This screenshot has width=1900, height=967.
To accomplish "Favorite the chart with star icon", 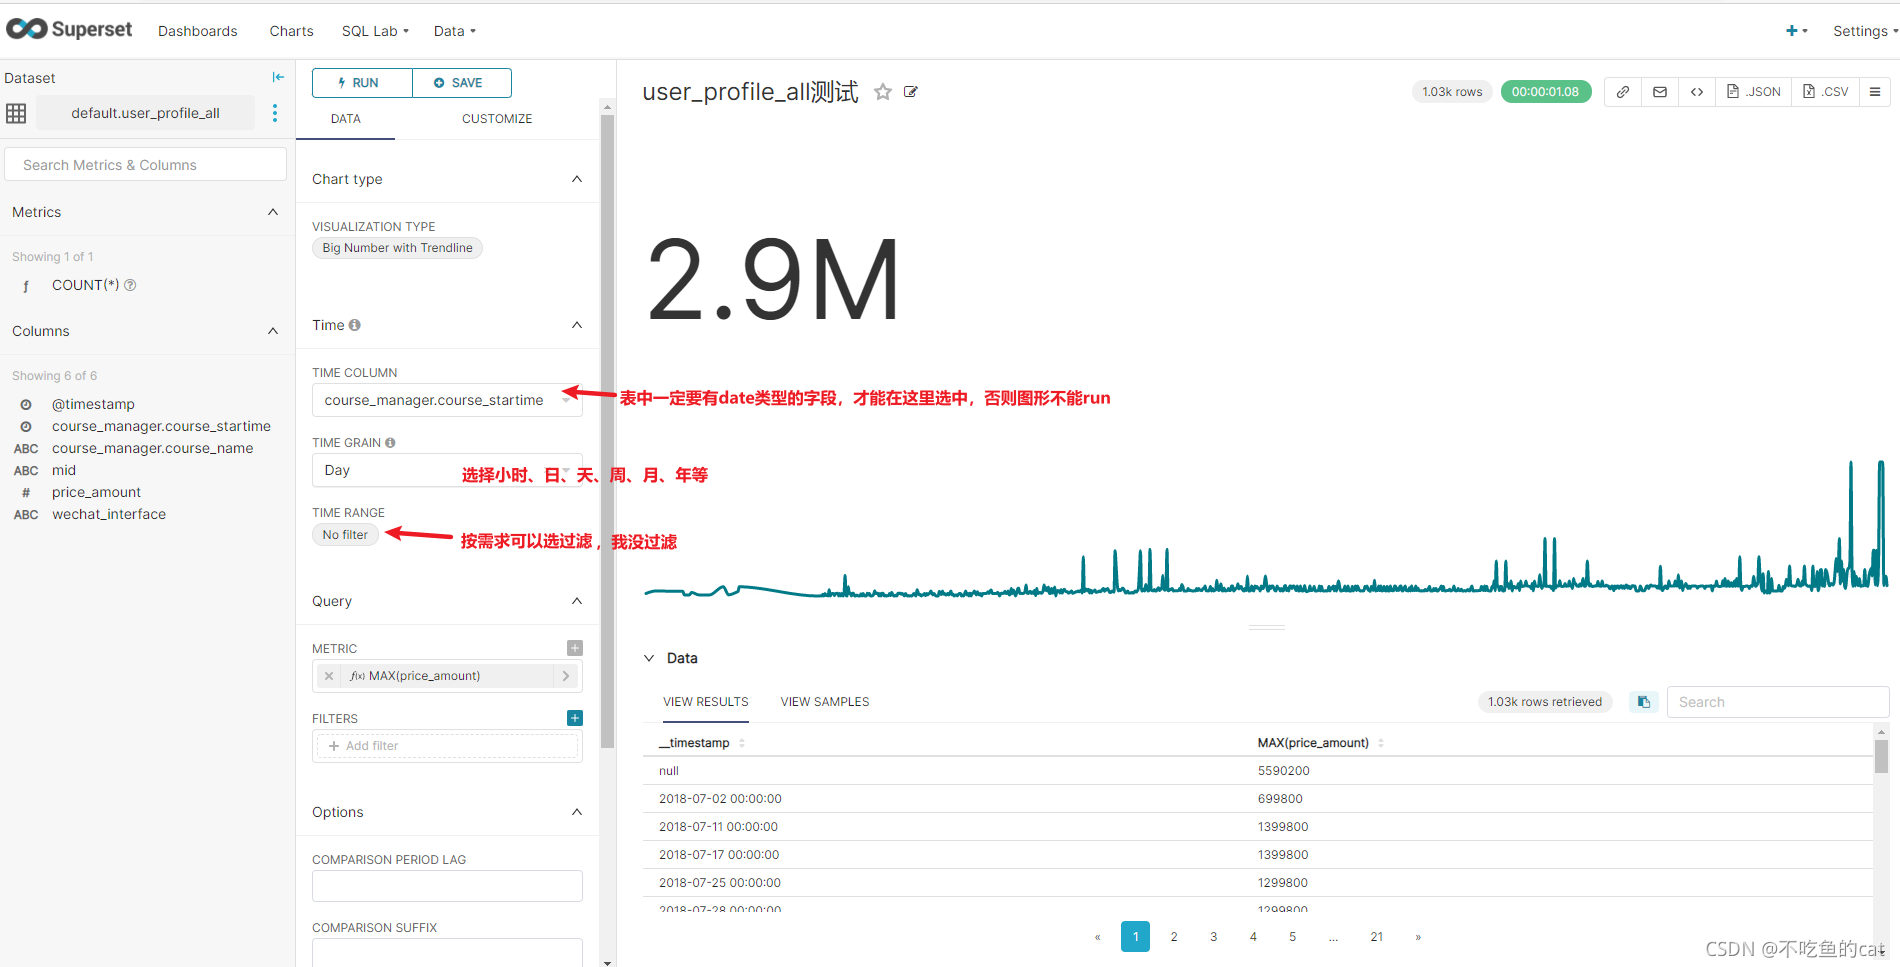I will [x=882, y=92].
